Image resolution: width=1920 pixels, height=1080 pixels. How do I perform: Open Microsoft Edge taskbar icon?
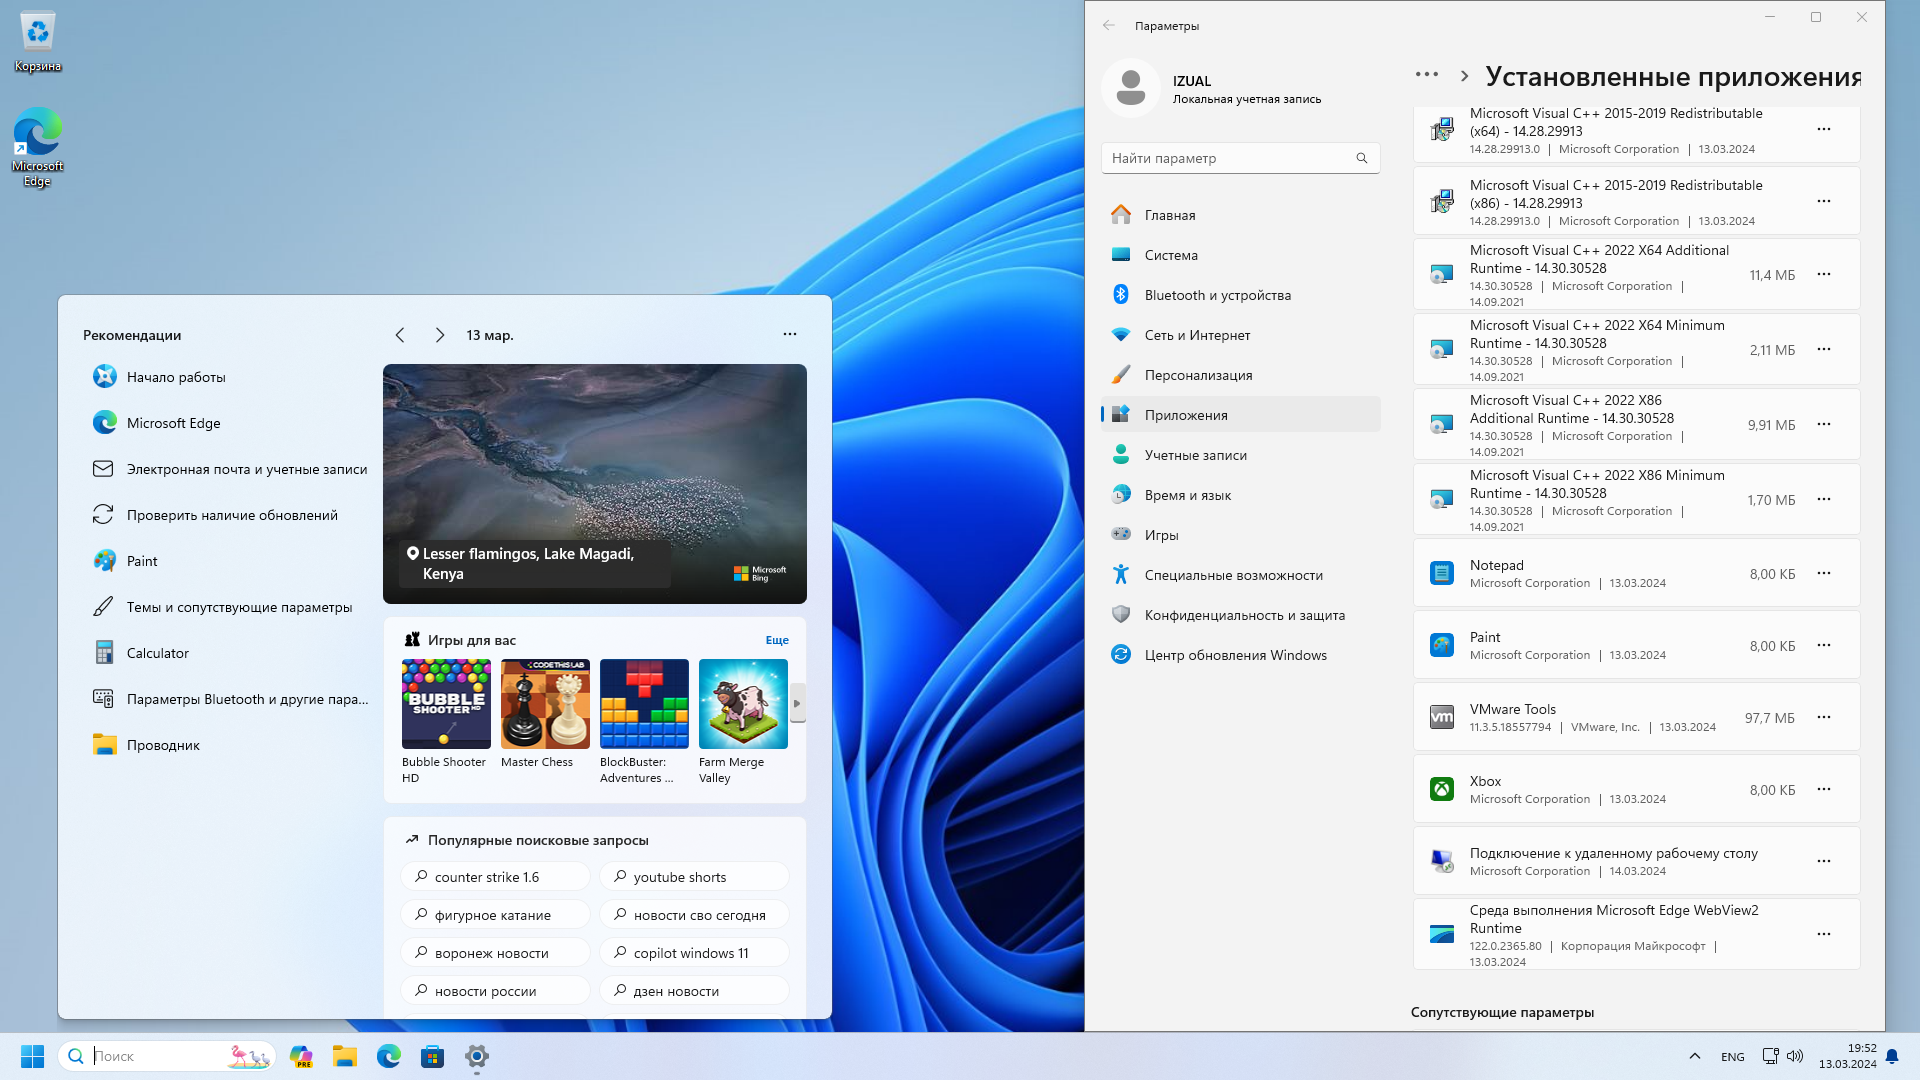[x=389, y=1056]
